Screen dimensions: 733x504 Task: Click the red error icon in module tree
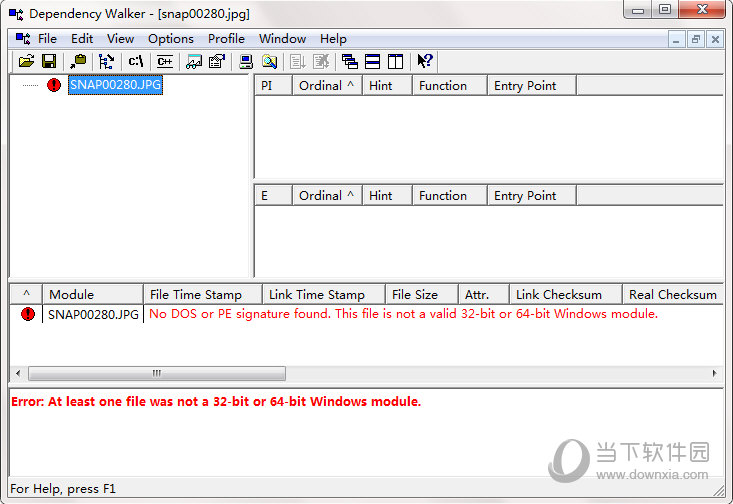54,85
